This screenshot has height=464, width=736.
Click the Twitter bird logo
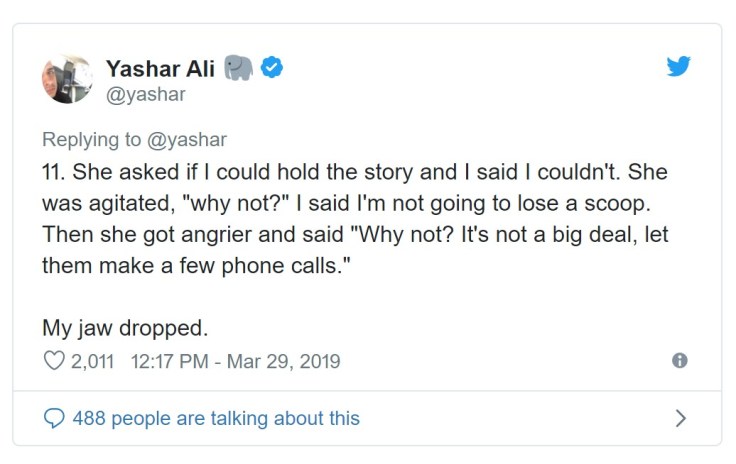tap(677, 66)
